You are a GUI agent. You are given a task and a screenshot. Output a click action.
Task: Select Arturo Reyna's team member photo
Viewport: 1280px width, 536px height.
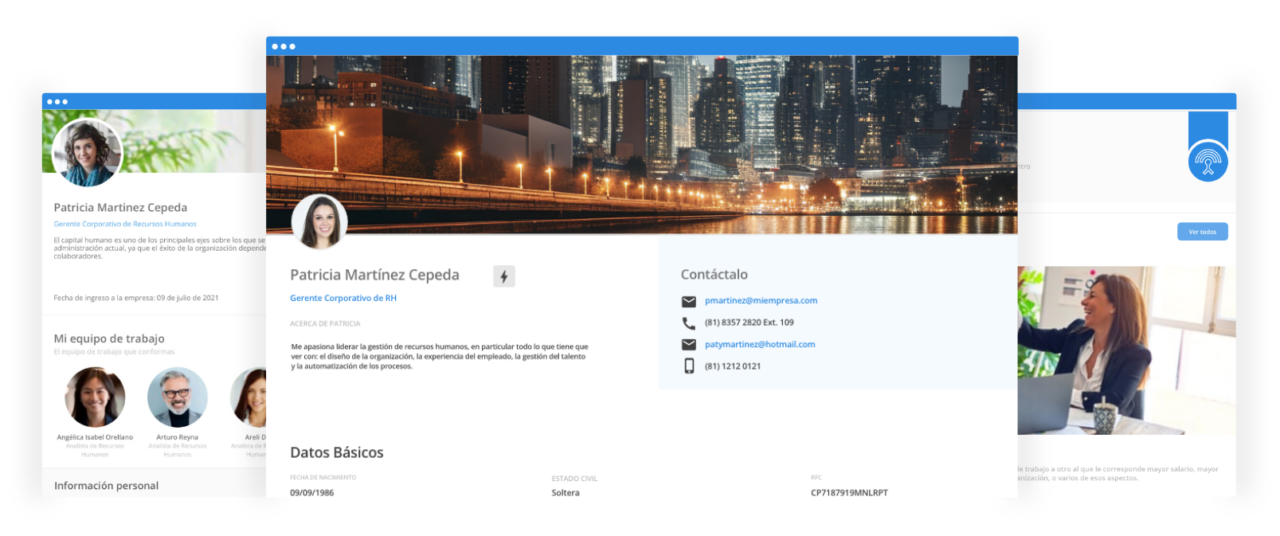point(177,397)
